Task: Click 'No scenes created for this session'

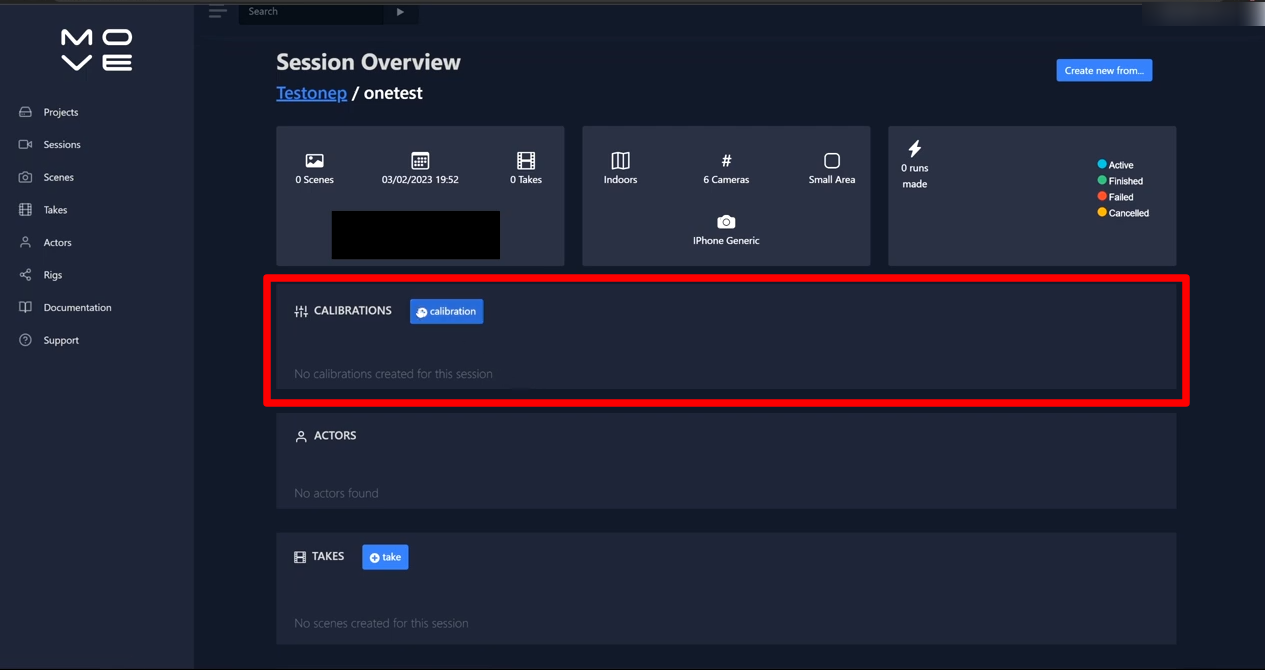Action: pyautogui.click(x=381, y=623)
